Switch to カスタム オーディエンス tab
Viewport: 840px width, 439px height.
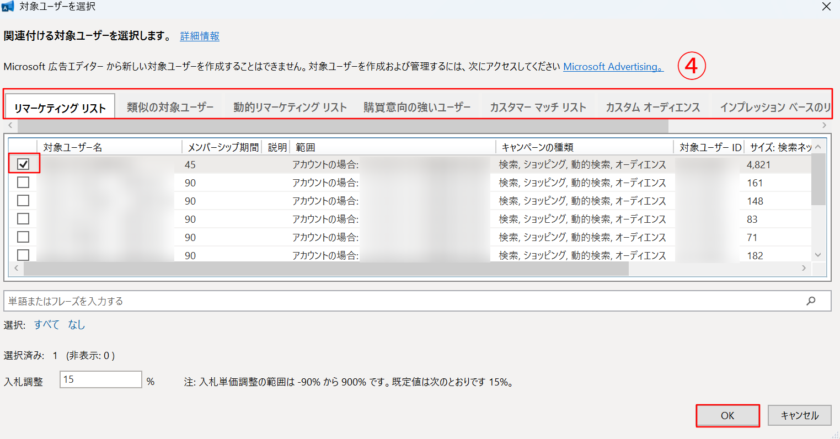[652, 106]
